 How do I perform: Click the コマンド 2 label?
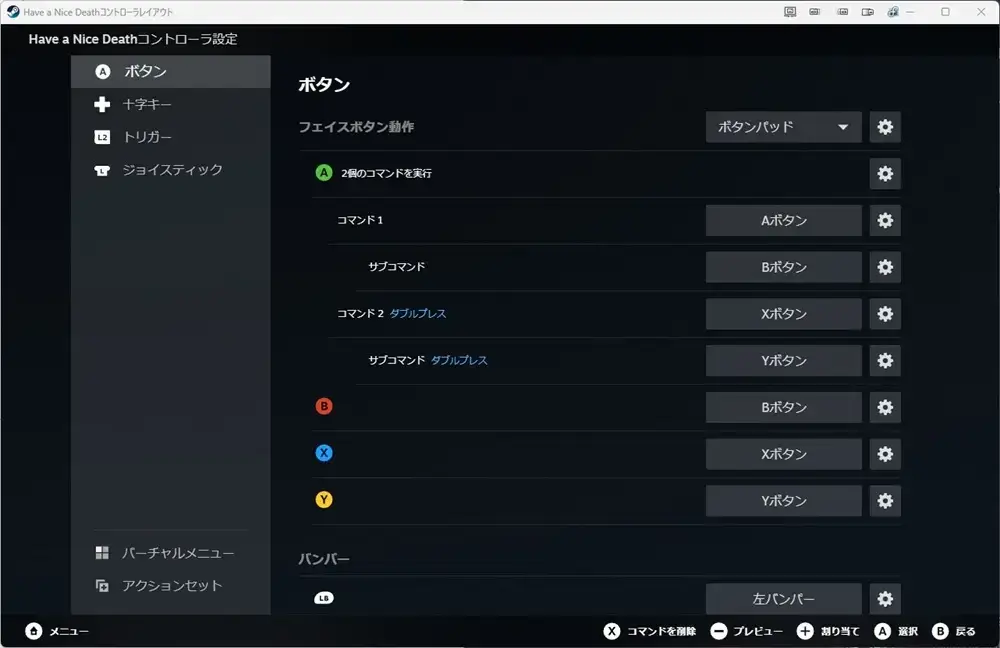point(360,313)
